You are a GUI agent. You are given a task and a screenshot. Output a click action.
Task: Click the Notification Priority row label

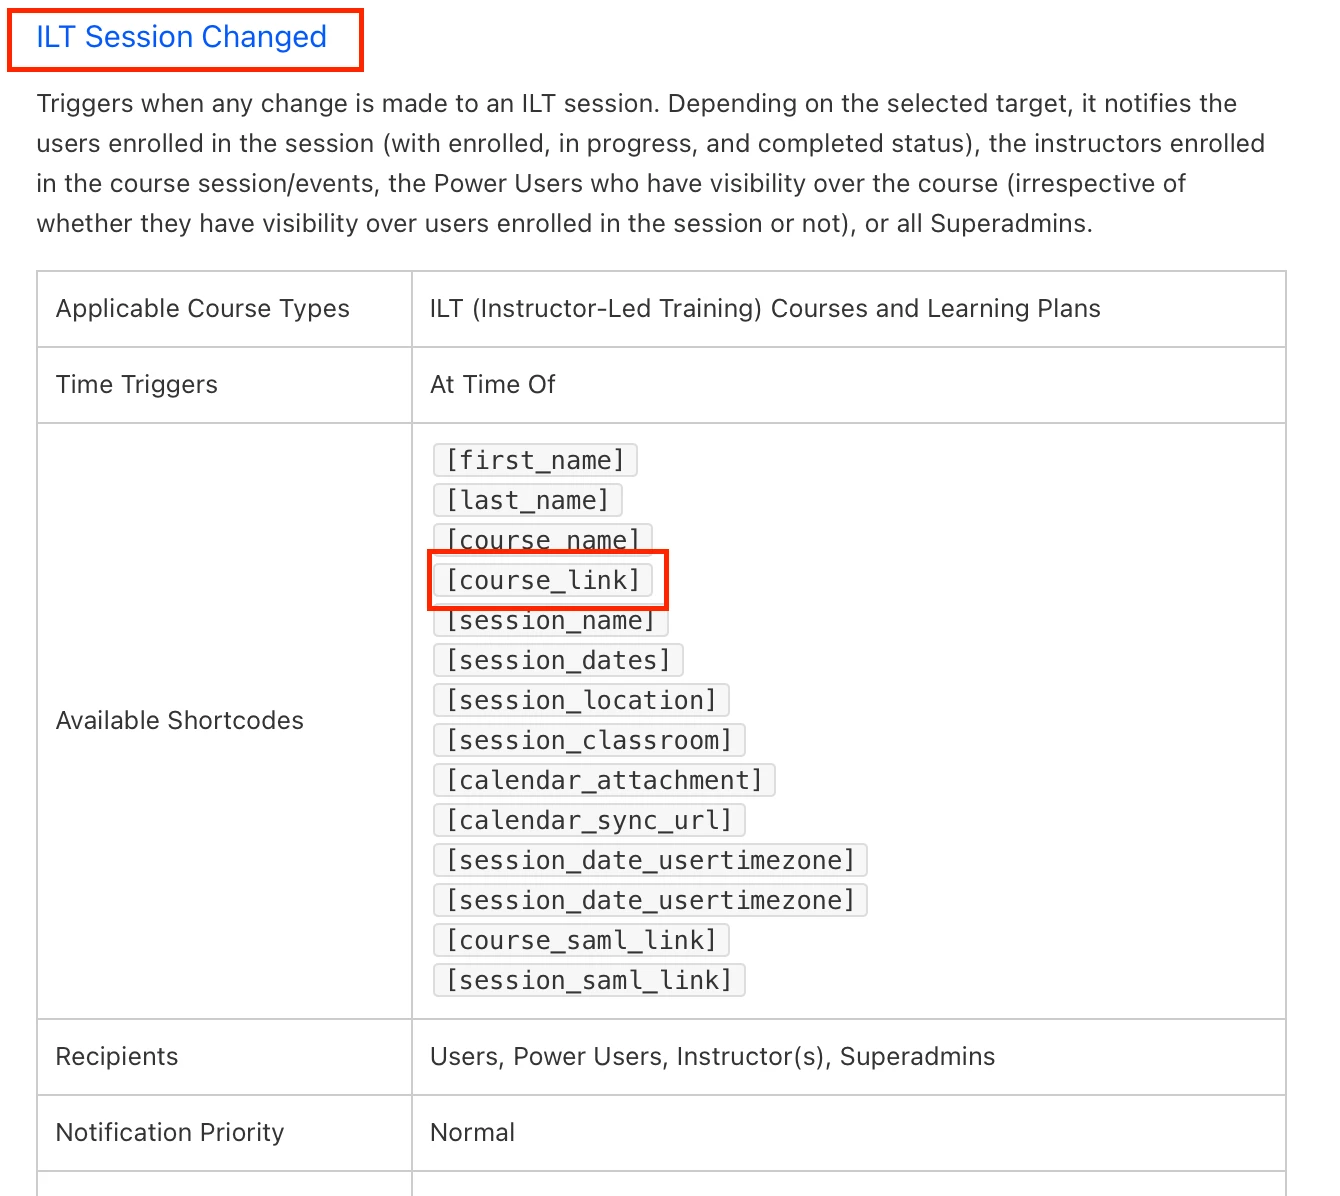[x=170, y=1132]
